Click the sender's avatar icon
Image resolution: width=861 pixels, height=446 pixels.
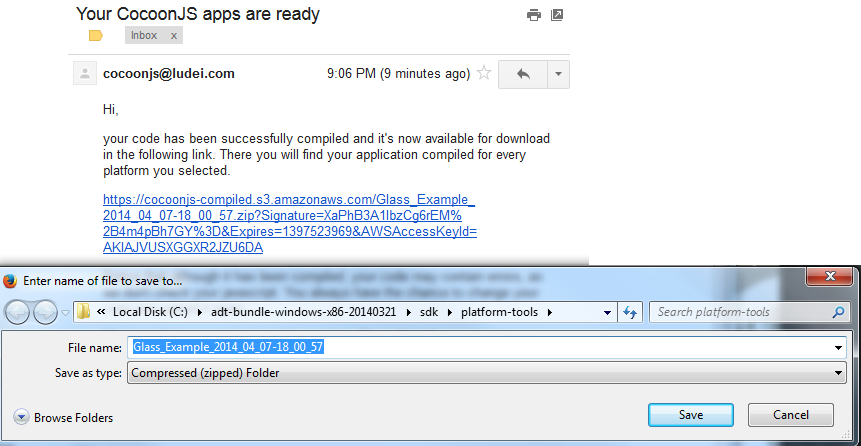pyautogui.click(x=85, y=73)
